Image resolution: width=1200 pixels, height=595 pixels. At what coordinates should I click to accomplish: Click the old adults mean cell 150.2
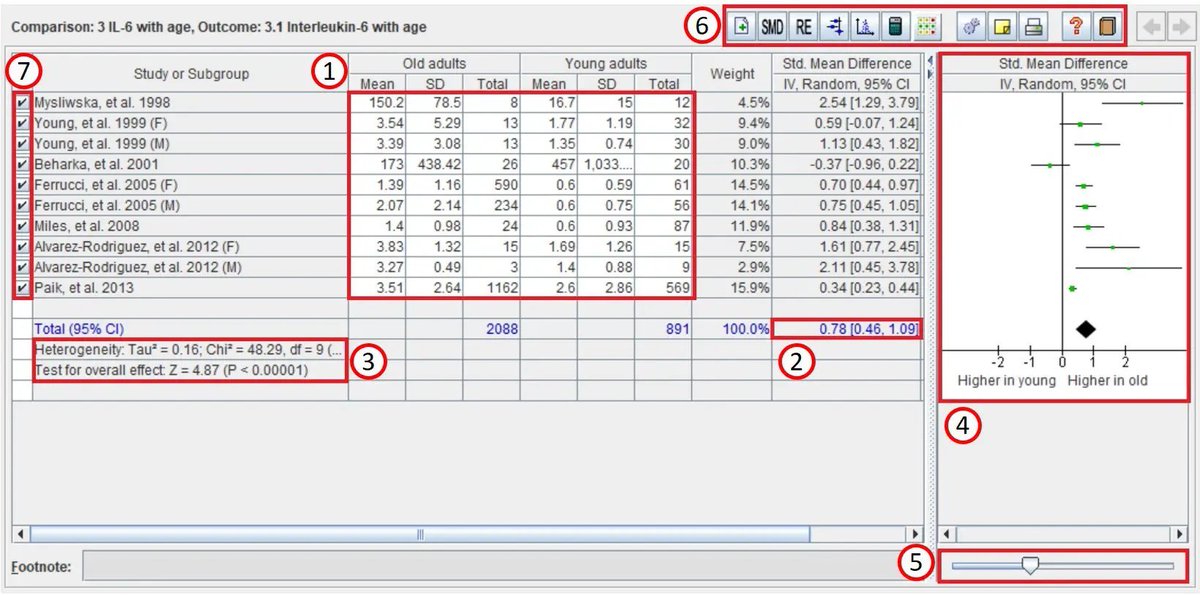click(378, 102)
